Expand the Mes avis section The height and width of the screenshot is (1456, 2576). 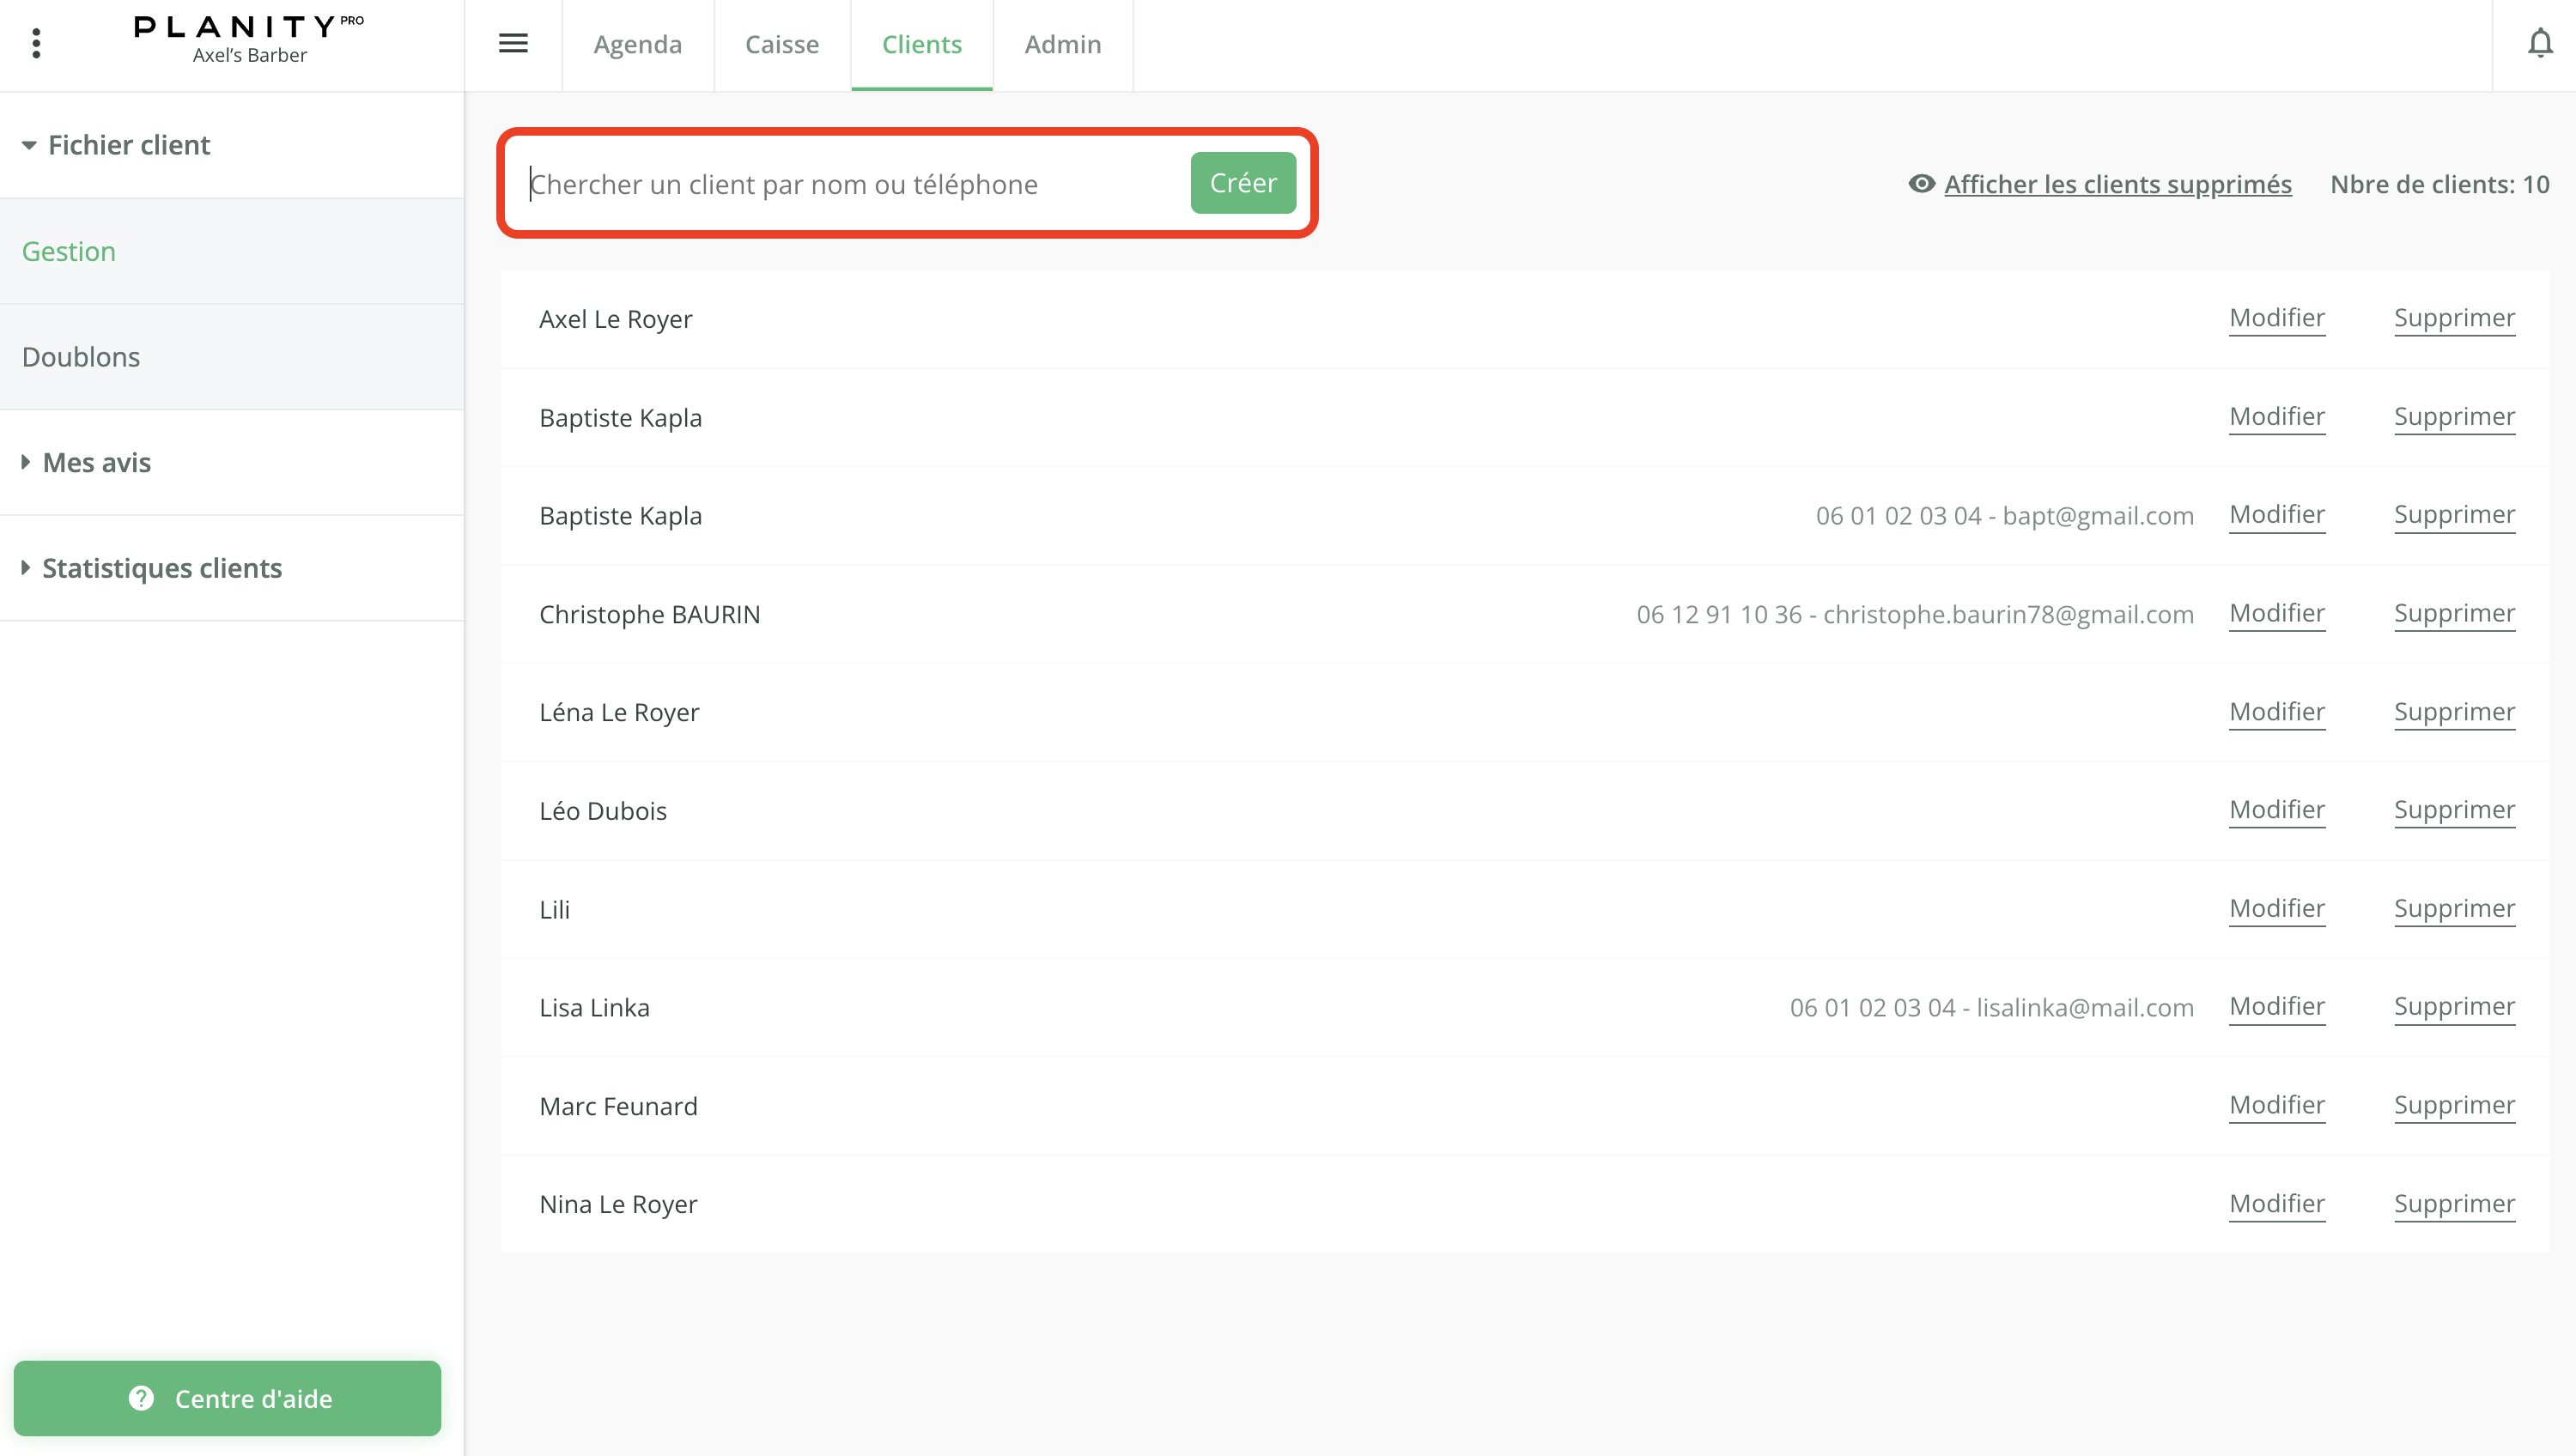[x=96, y=462]
